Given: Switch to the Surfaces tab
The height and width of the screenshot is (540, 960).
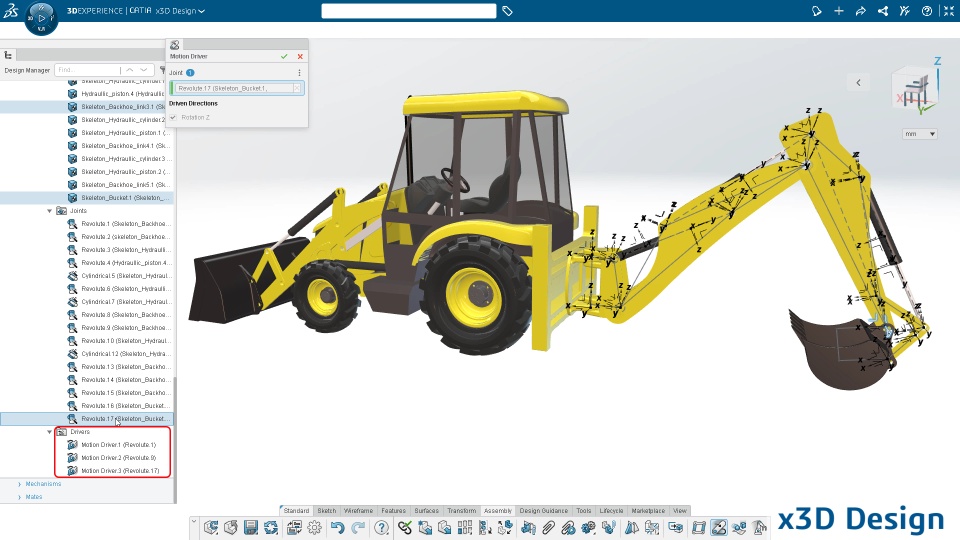Looking at the screenshot, I should point(426,511).
